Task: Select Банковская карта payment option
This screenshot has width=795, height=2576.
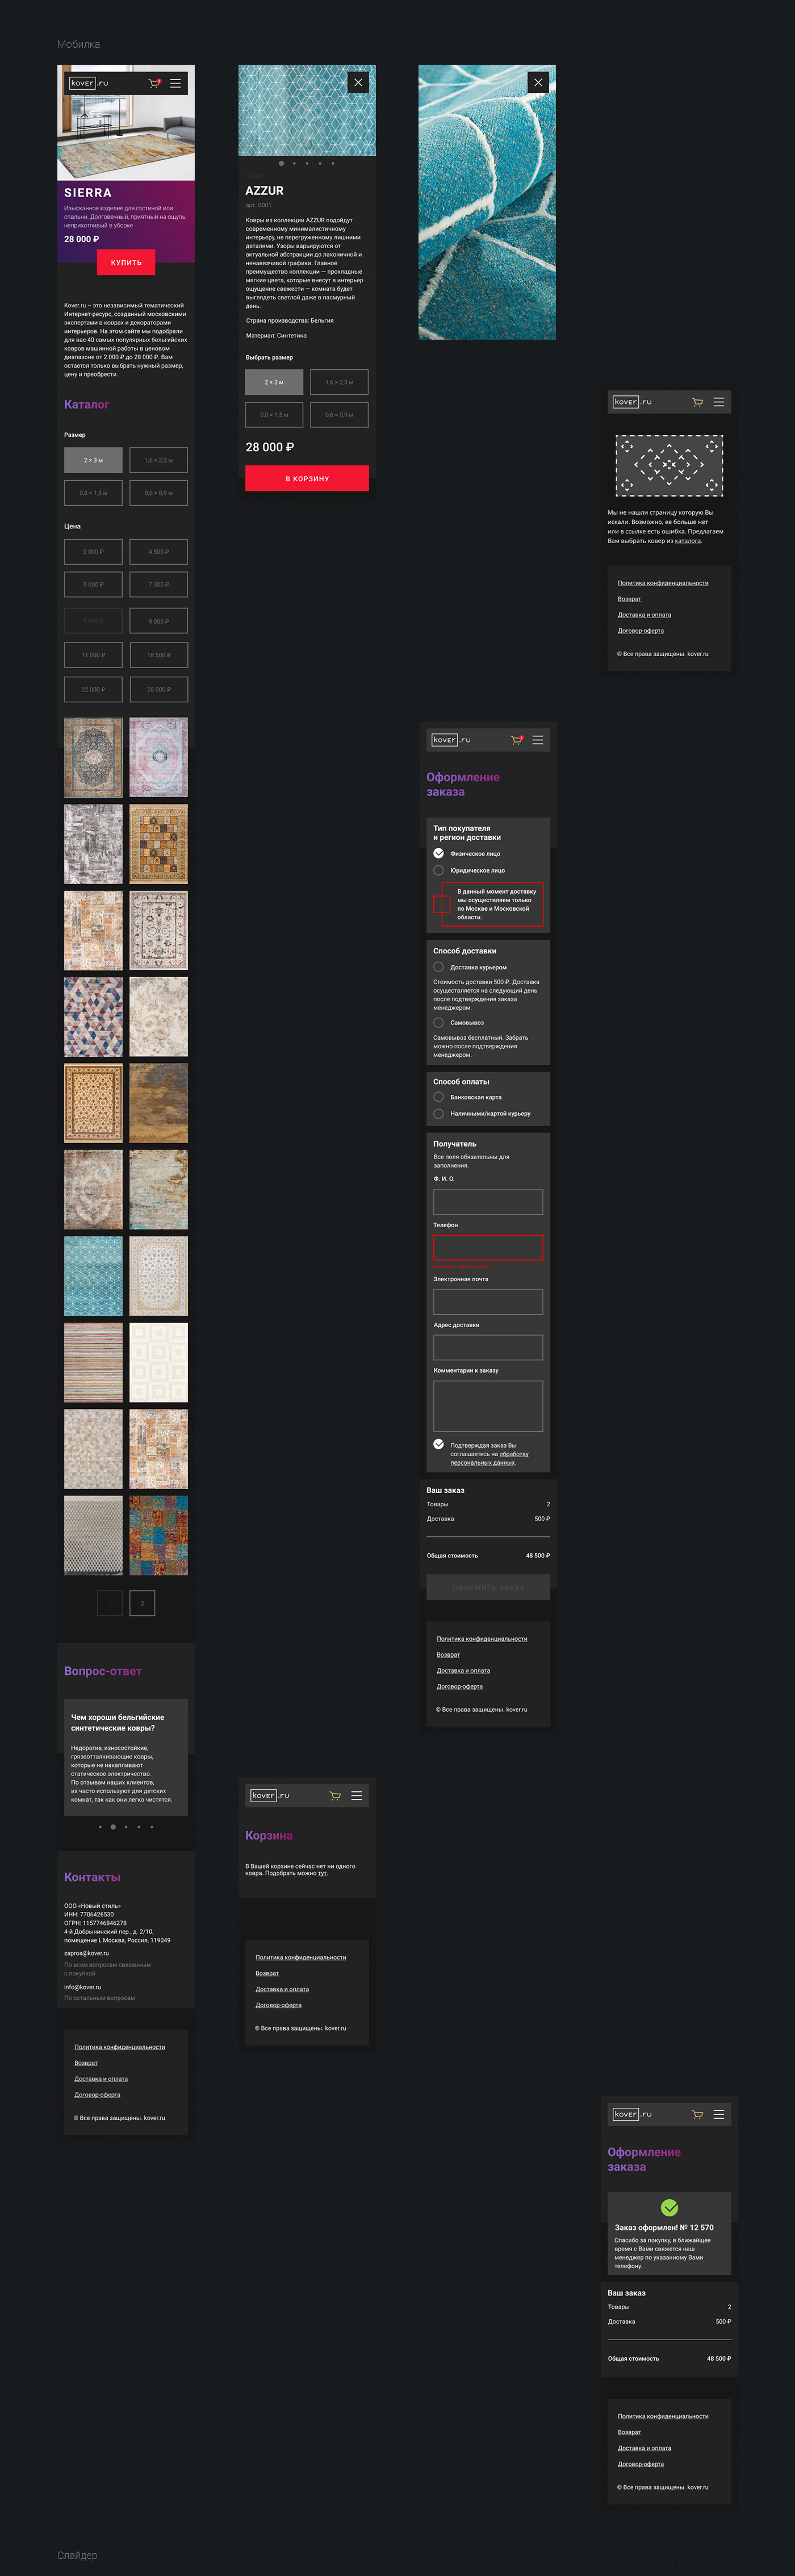Action: (x=438, y=1097)
